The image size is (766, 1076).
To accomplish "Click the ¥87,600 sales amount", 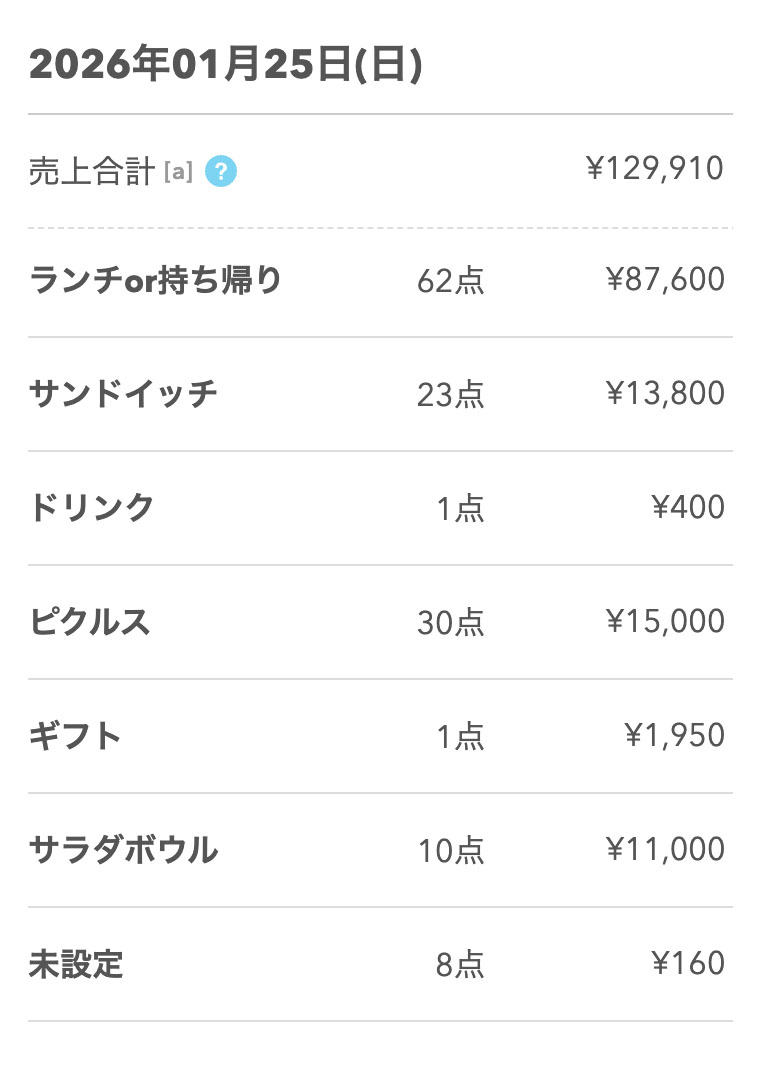I will (665, 279).
